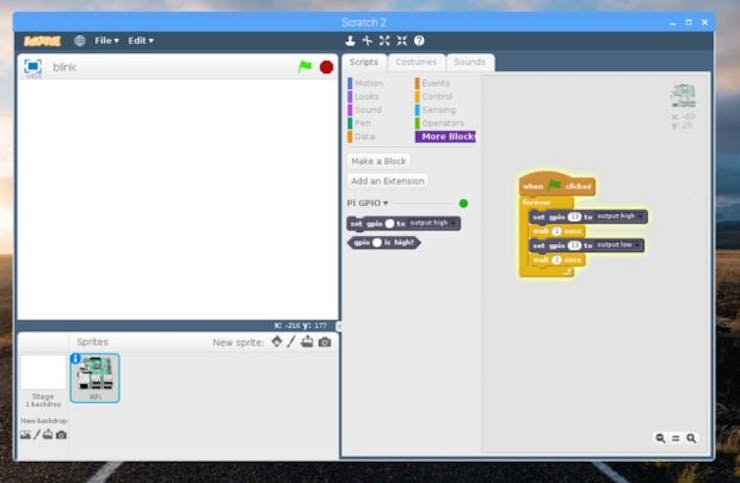Select the Sensing block category
740x483 pixels.
(x=435, y=110)
